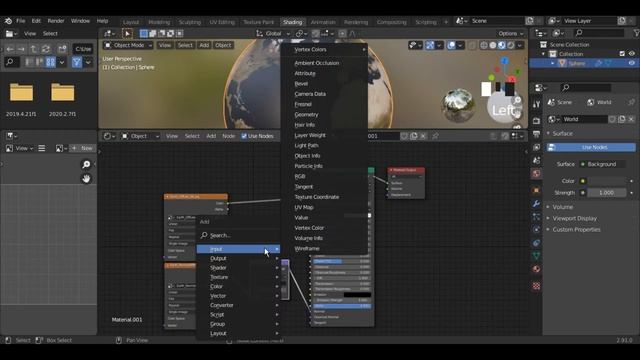Open the Vector submenu in Add menu
Screen dimensions: 640x360
tap(238, 296)
